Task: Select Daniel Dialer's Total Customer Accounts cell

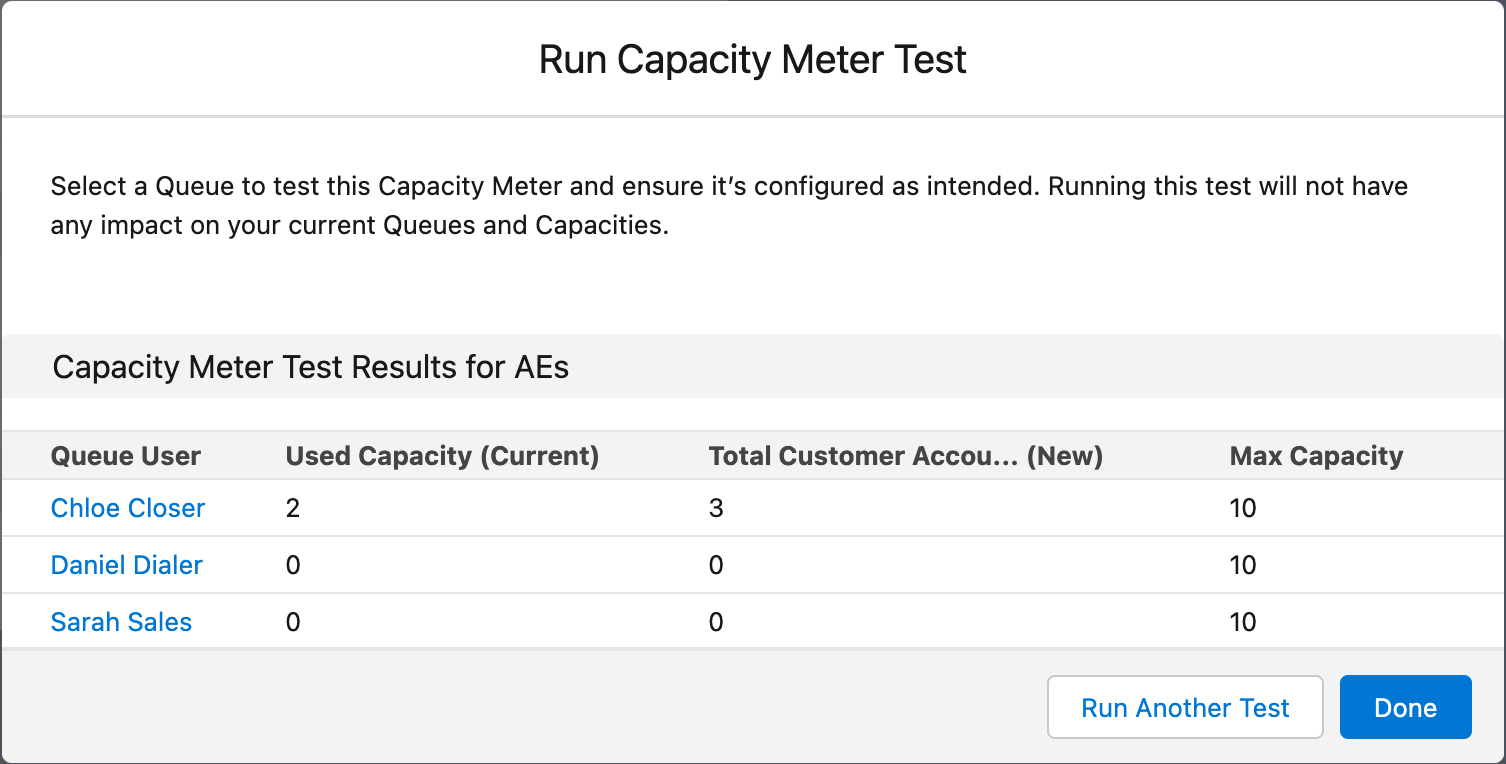Action: pos(716,565)
